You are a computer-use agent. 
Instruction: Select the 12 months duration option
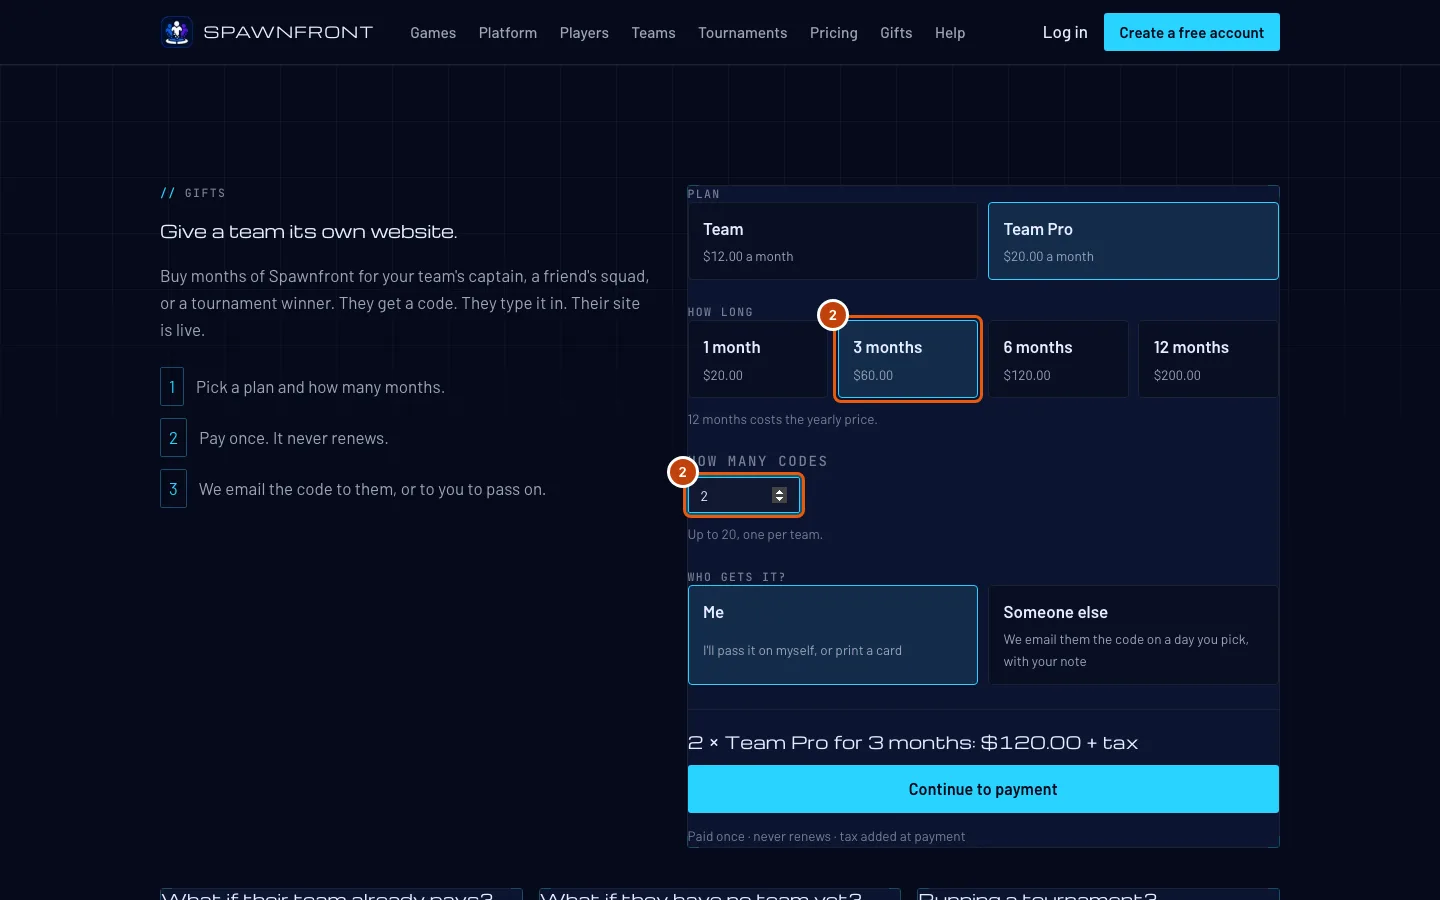[1208, 359]
